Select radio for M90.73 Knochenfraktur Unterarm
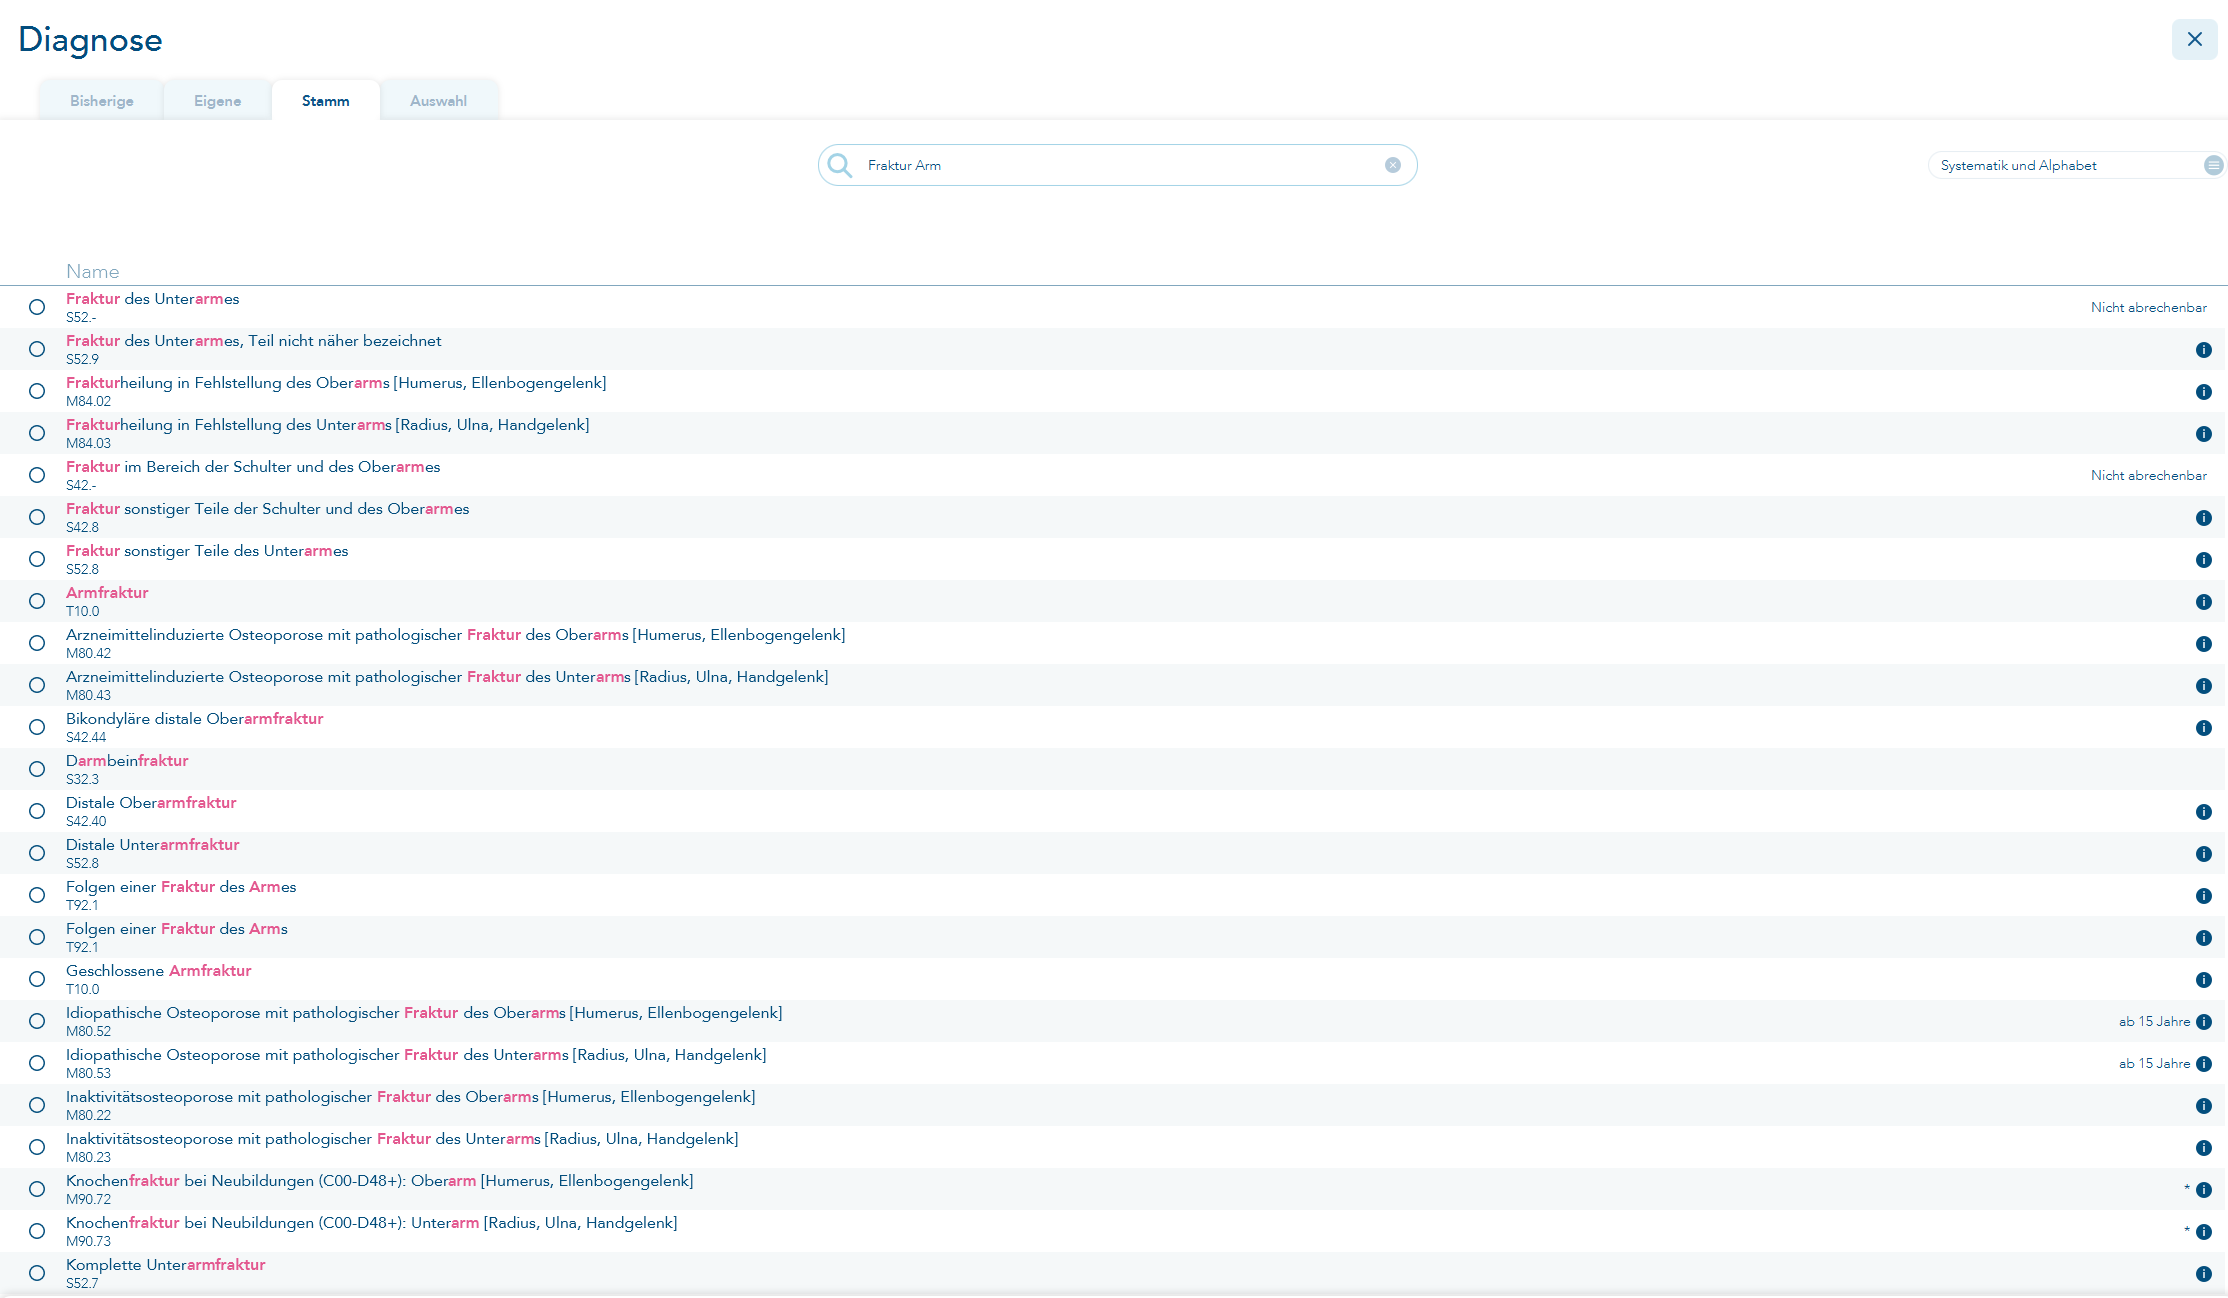This screenshot has width=2228, height=1298. point(37,1231)
